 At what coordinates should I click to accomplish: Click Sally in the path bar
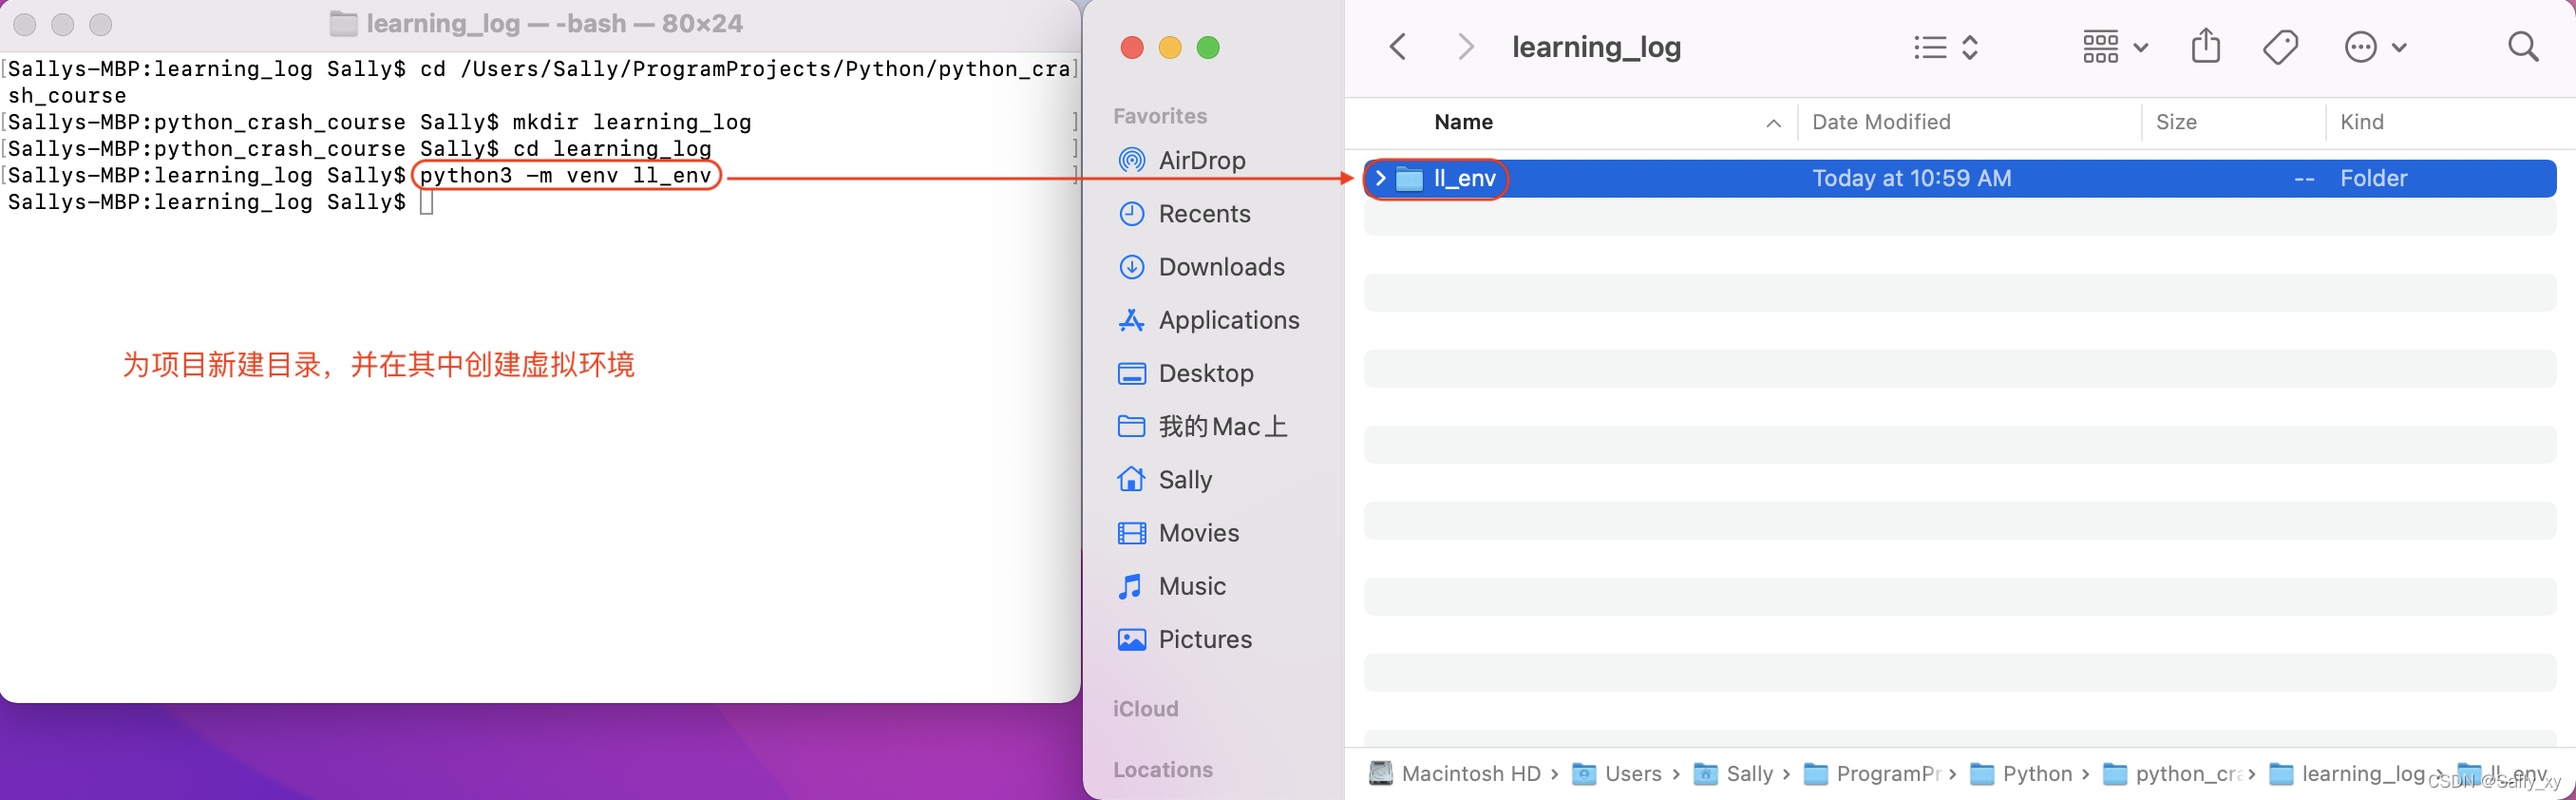(x=1733, y=773)
